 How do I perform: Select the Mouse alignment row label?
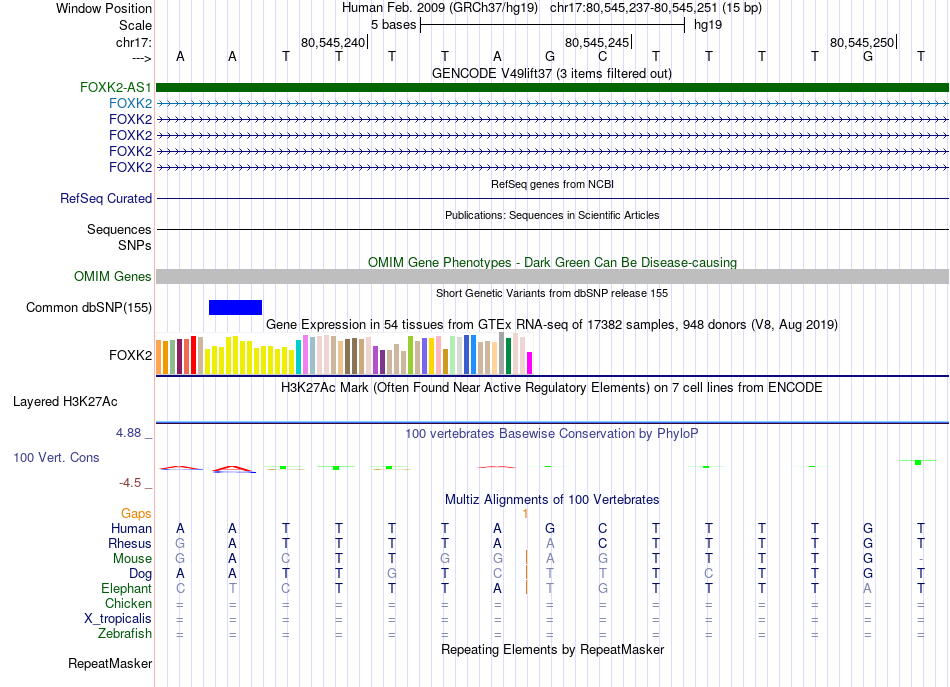coord(132,559)
